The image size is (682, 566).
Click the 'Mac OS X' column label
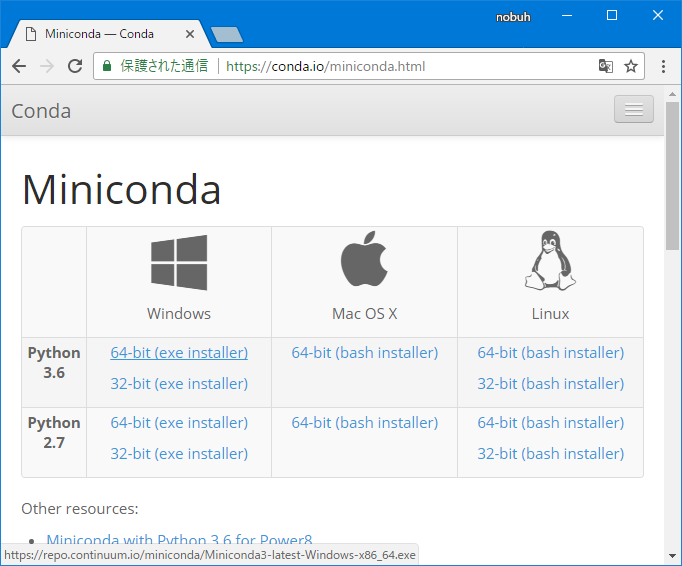pyautogui.click(x=364, y=314)
